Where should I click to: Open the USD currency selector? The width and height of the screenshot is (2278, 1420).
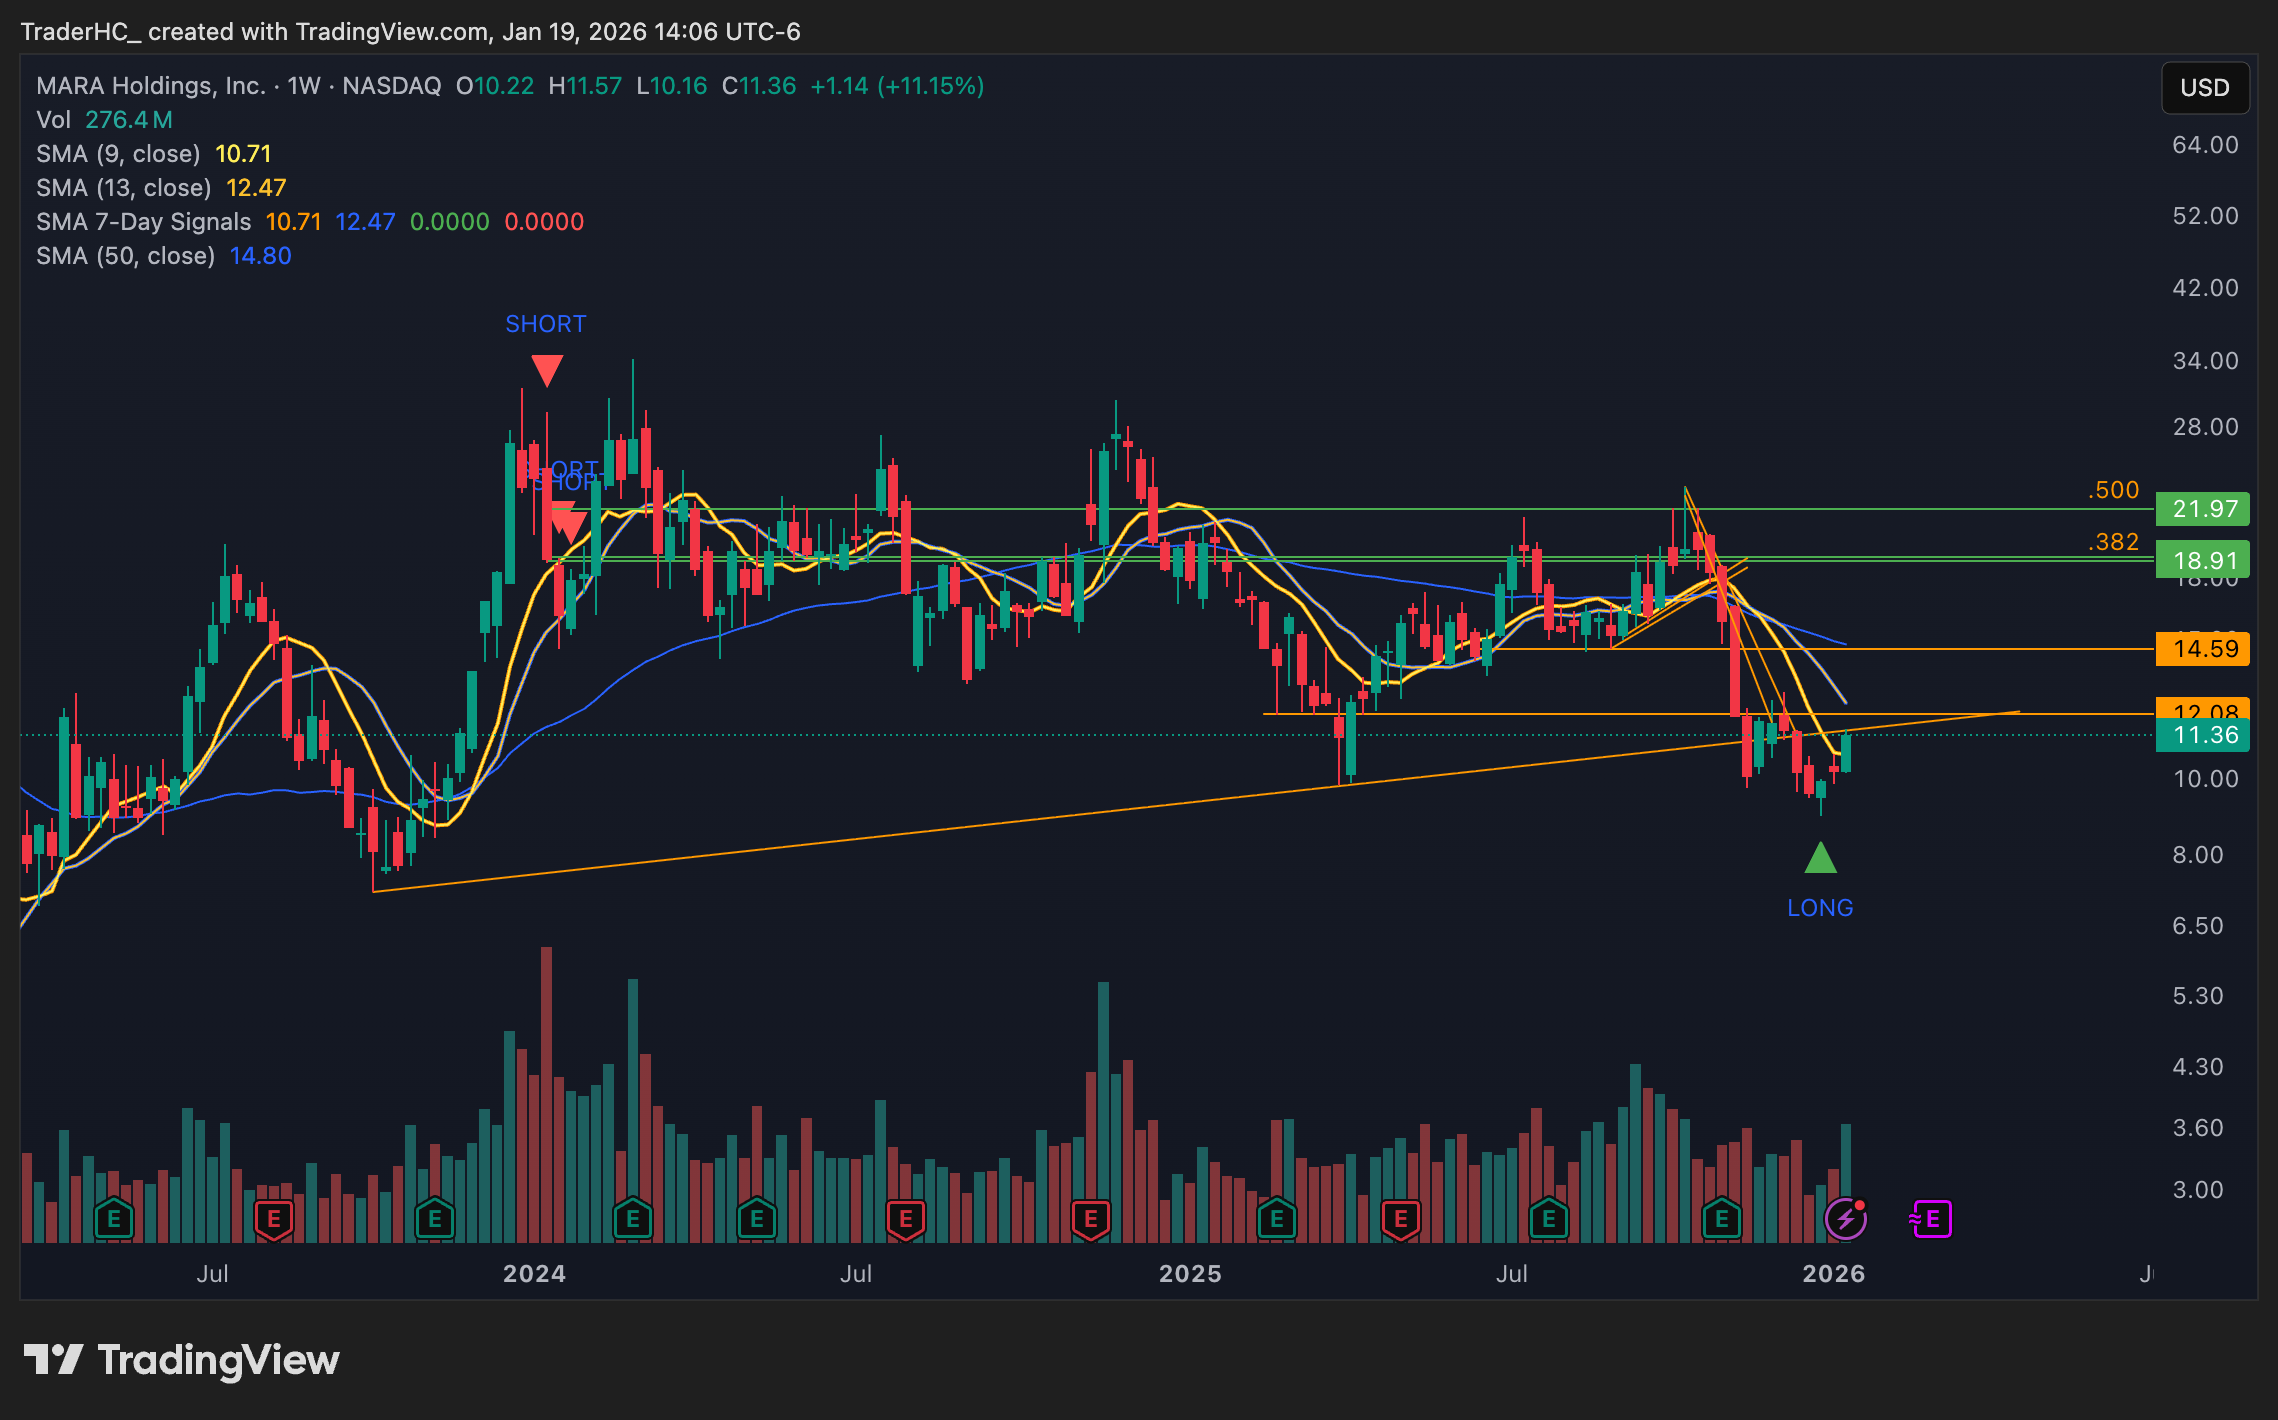[2204, 88]
